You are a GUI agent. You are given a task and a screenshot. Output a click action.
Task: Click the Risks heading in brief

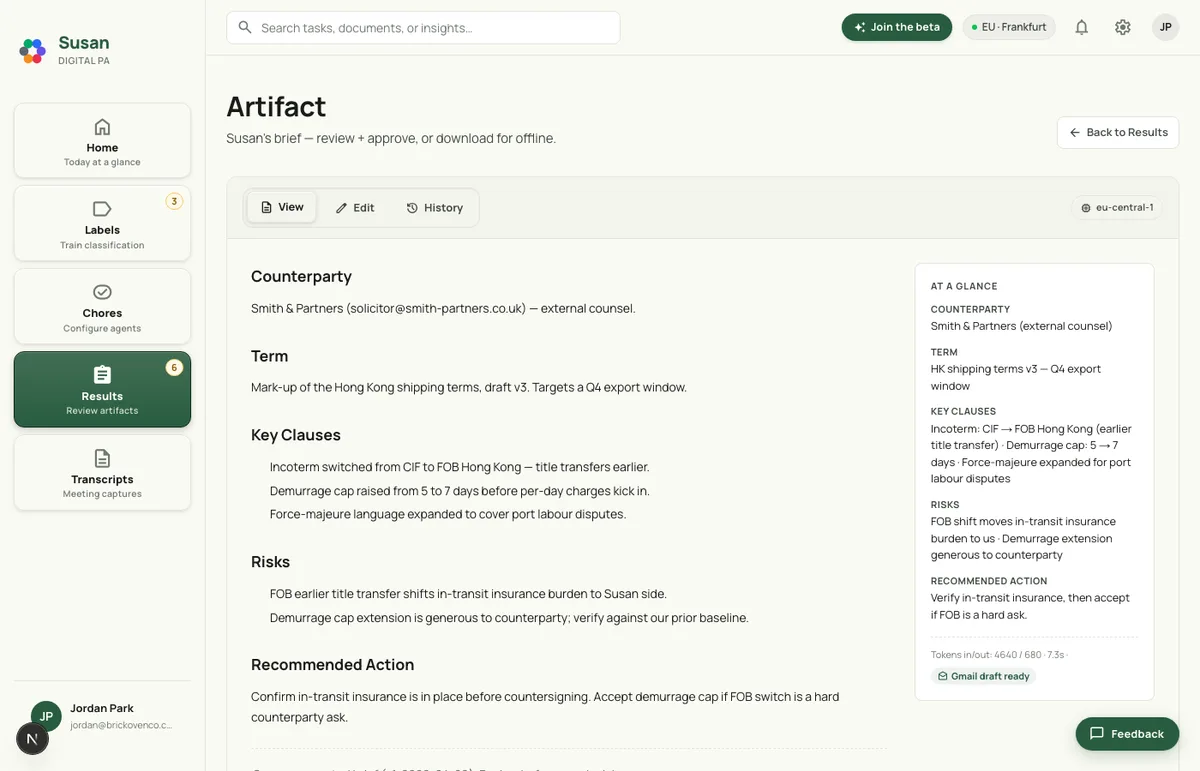click(270, 562)
